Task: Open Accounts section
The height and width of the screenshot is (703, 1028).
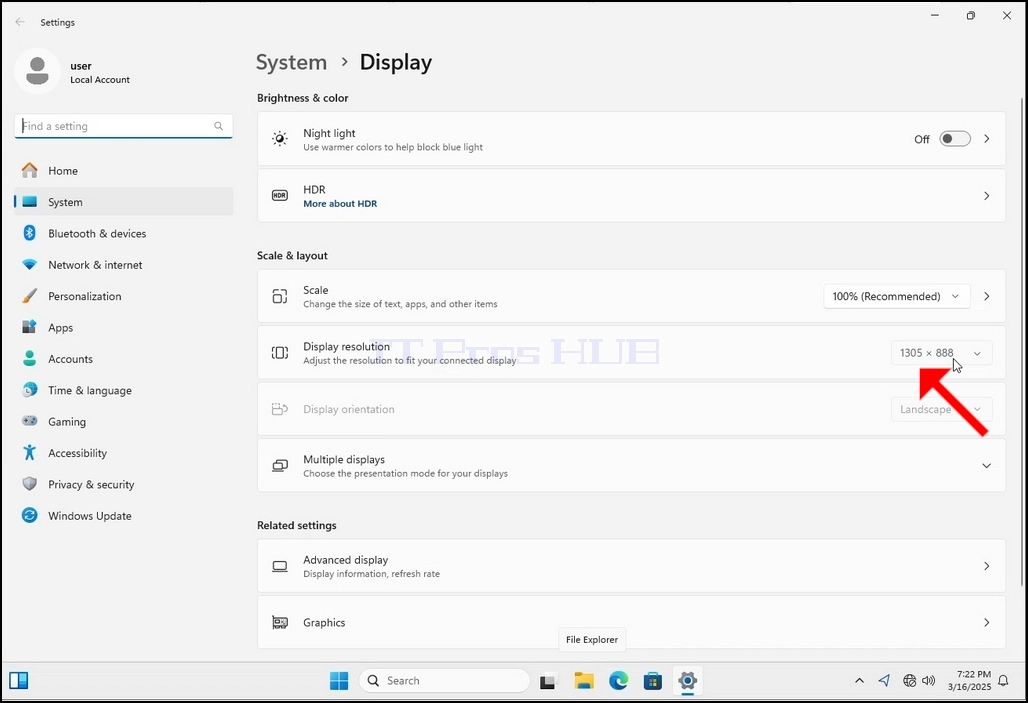Action: pyautogui.click(x=123, y=359)
